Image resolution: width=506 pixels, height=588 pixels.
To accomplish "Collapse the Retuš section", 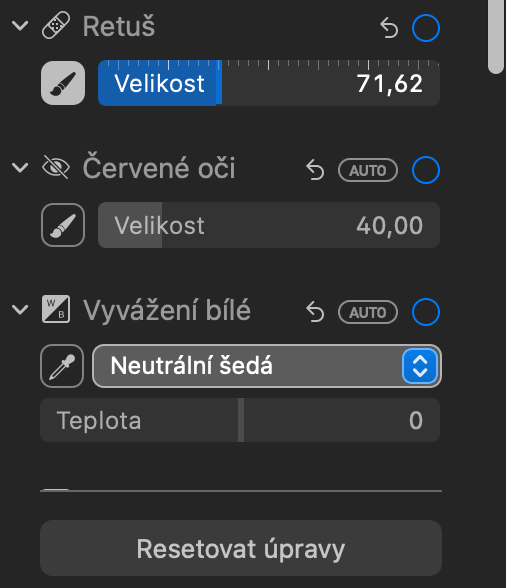I will point(20,26).
